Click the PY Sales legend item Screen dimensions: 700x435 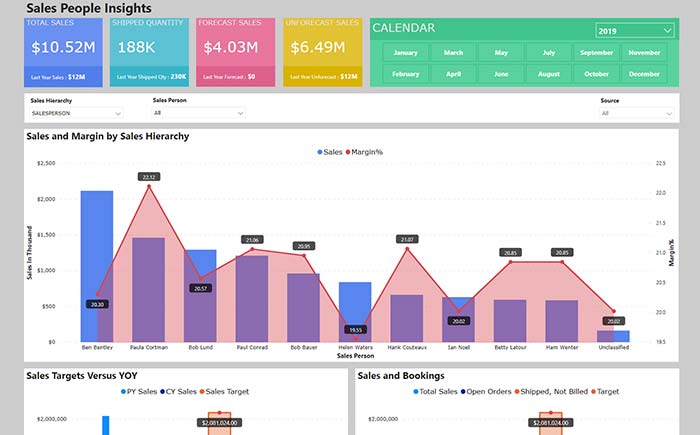click(139, 392)
